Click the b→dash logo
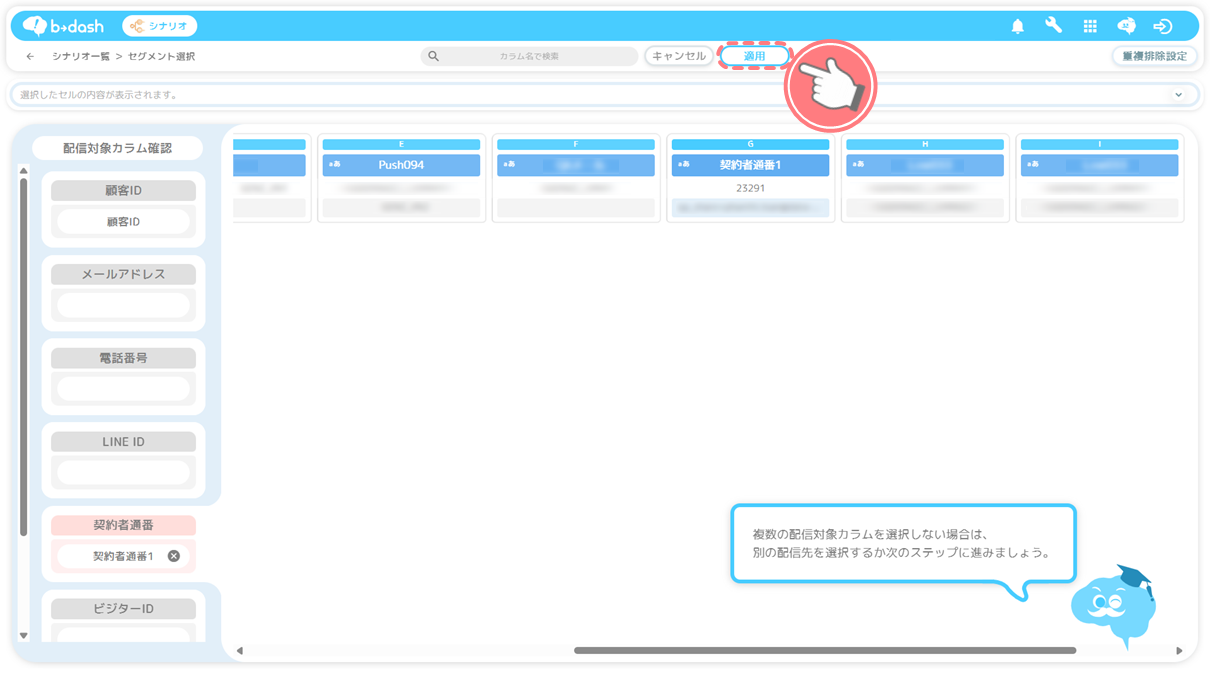 coord(65,26)
